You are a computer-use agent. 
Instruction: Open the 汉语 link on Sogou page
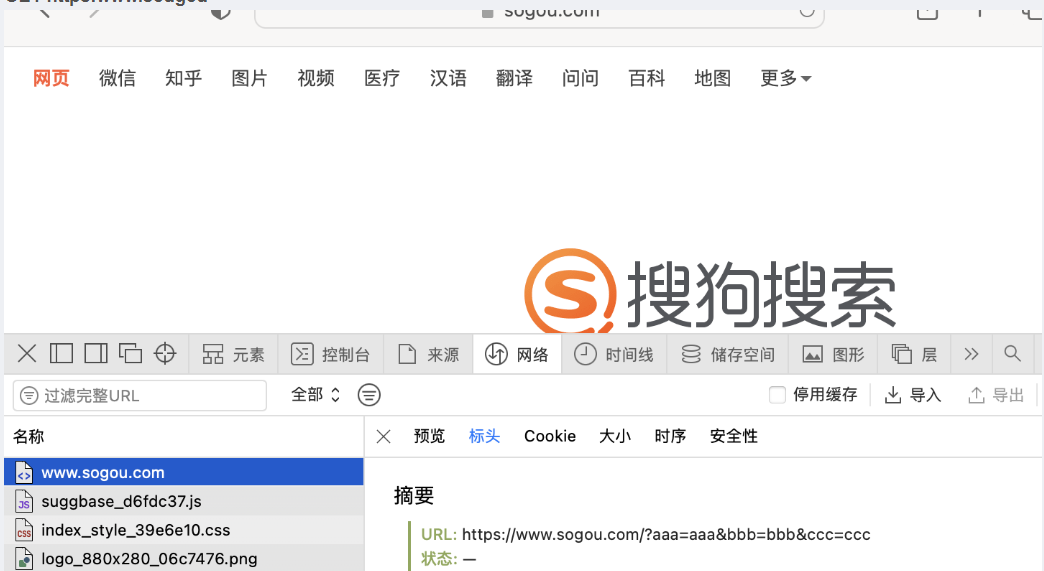click(x=448, y=78)
